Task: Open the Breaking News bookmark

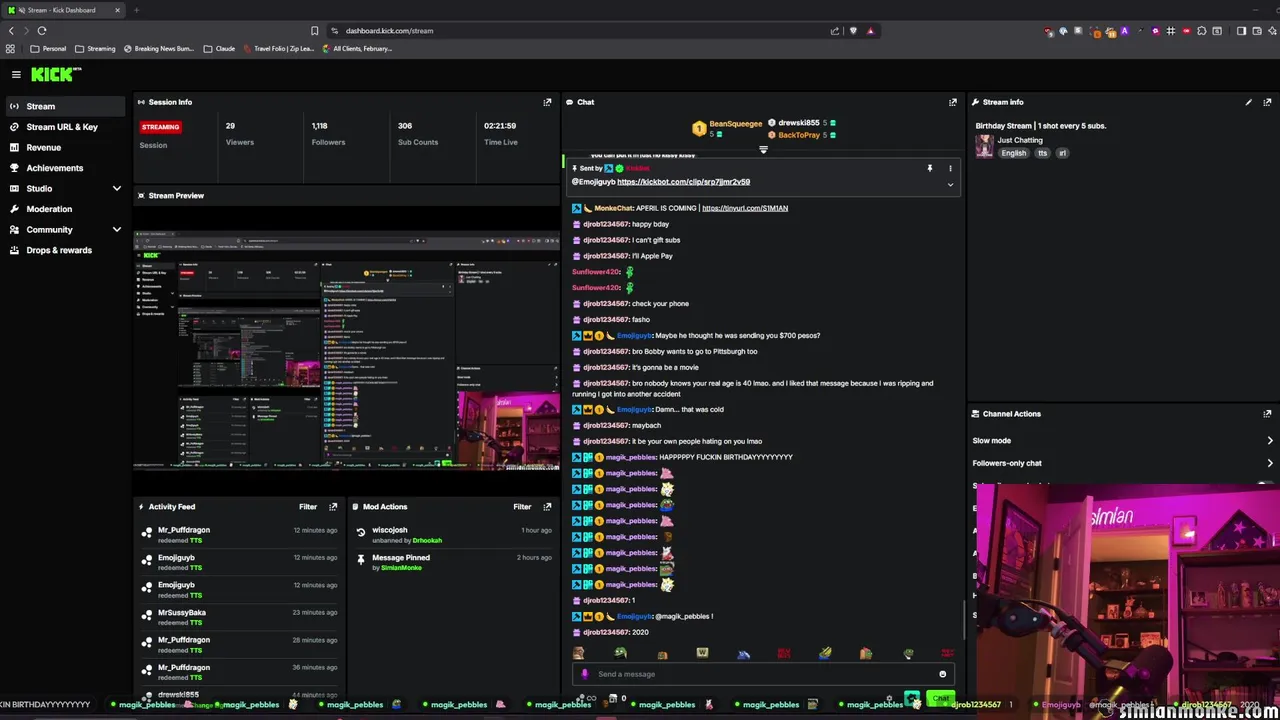Action: coord(159,48)
